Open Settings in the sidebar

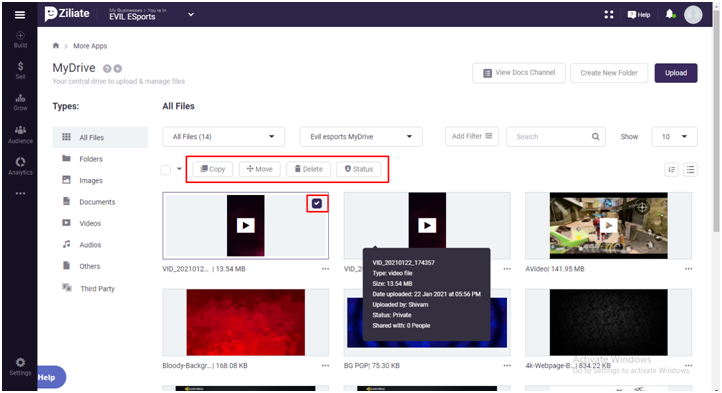20,367
